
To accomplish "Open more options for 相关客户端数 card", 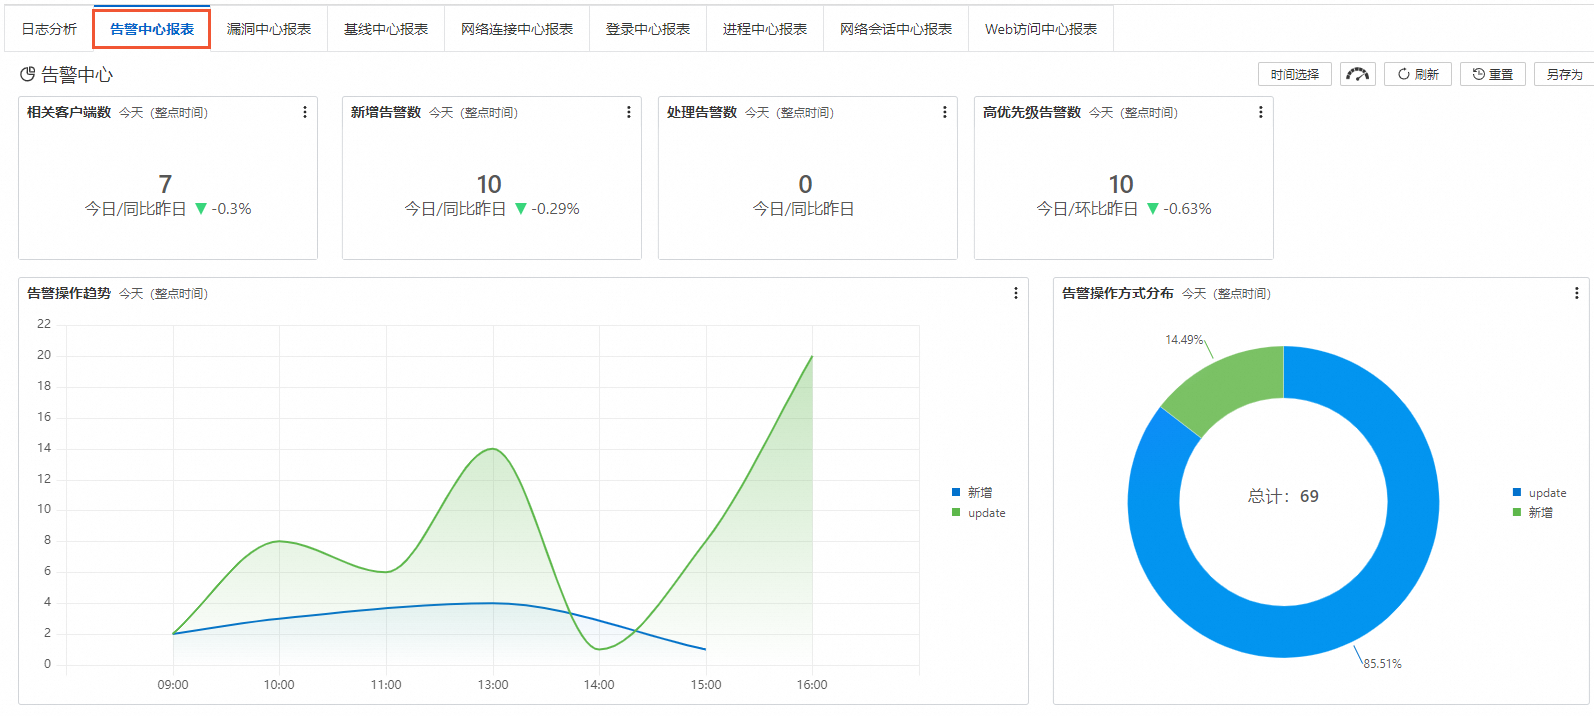I will coord(305,112).
